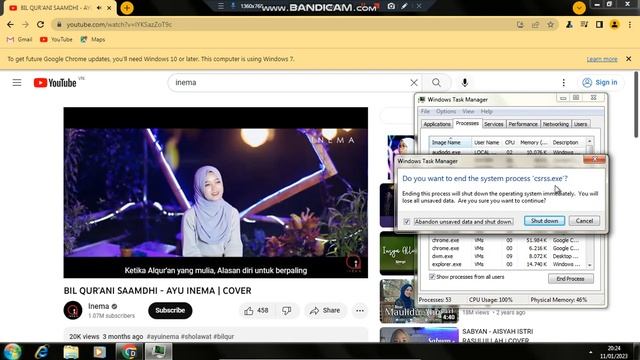Image resolution: width=640 pixels, height=360 pixels.
Task: Open the Learn more link
Action: 602,59
